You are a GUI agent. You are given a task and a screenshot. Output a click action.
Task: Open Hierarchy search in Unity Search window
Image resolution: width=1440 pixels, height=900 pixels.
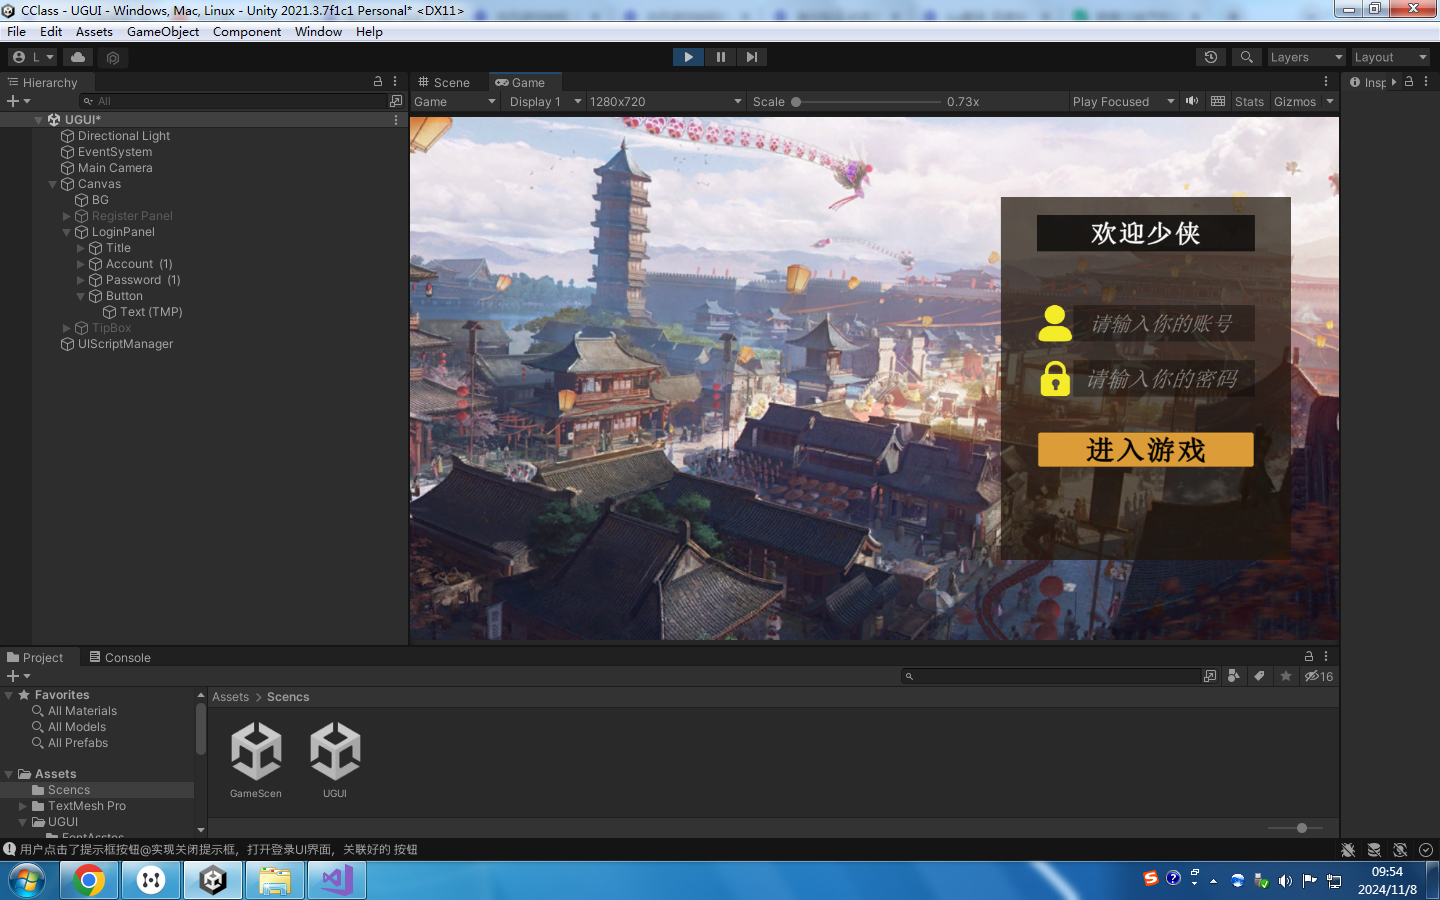396,101
